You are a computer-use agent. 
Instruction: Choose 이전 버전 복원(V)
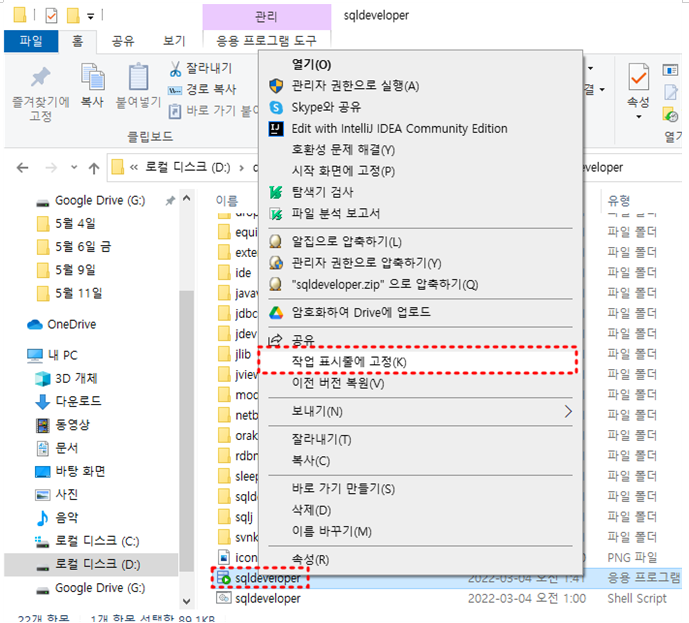[338, 383]
